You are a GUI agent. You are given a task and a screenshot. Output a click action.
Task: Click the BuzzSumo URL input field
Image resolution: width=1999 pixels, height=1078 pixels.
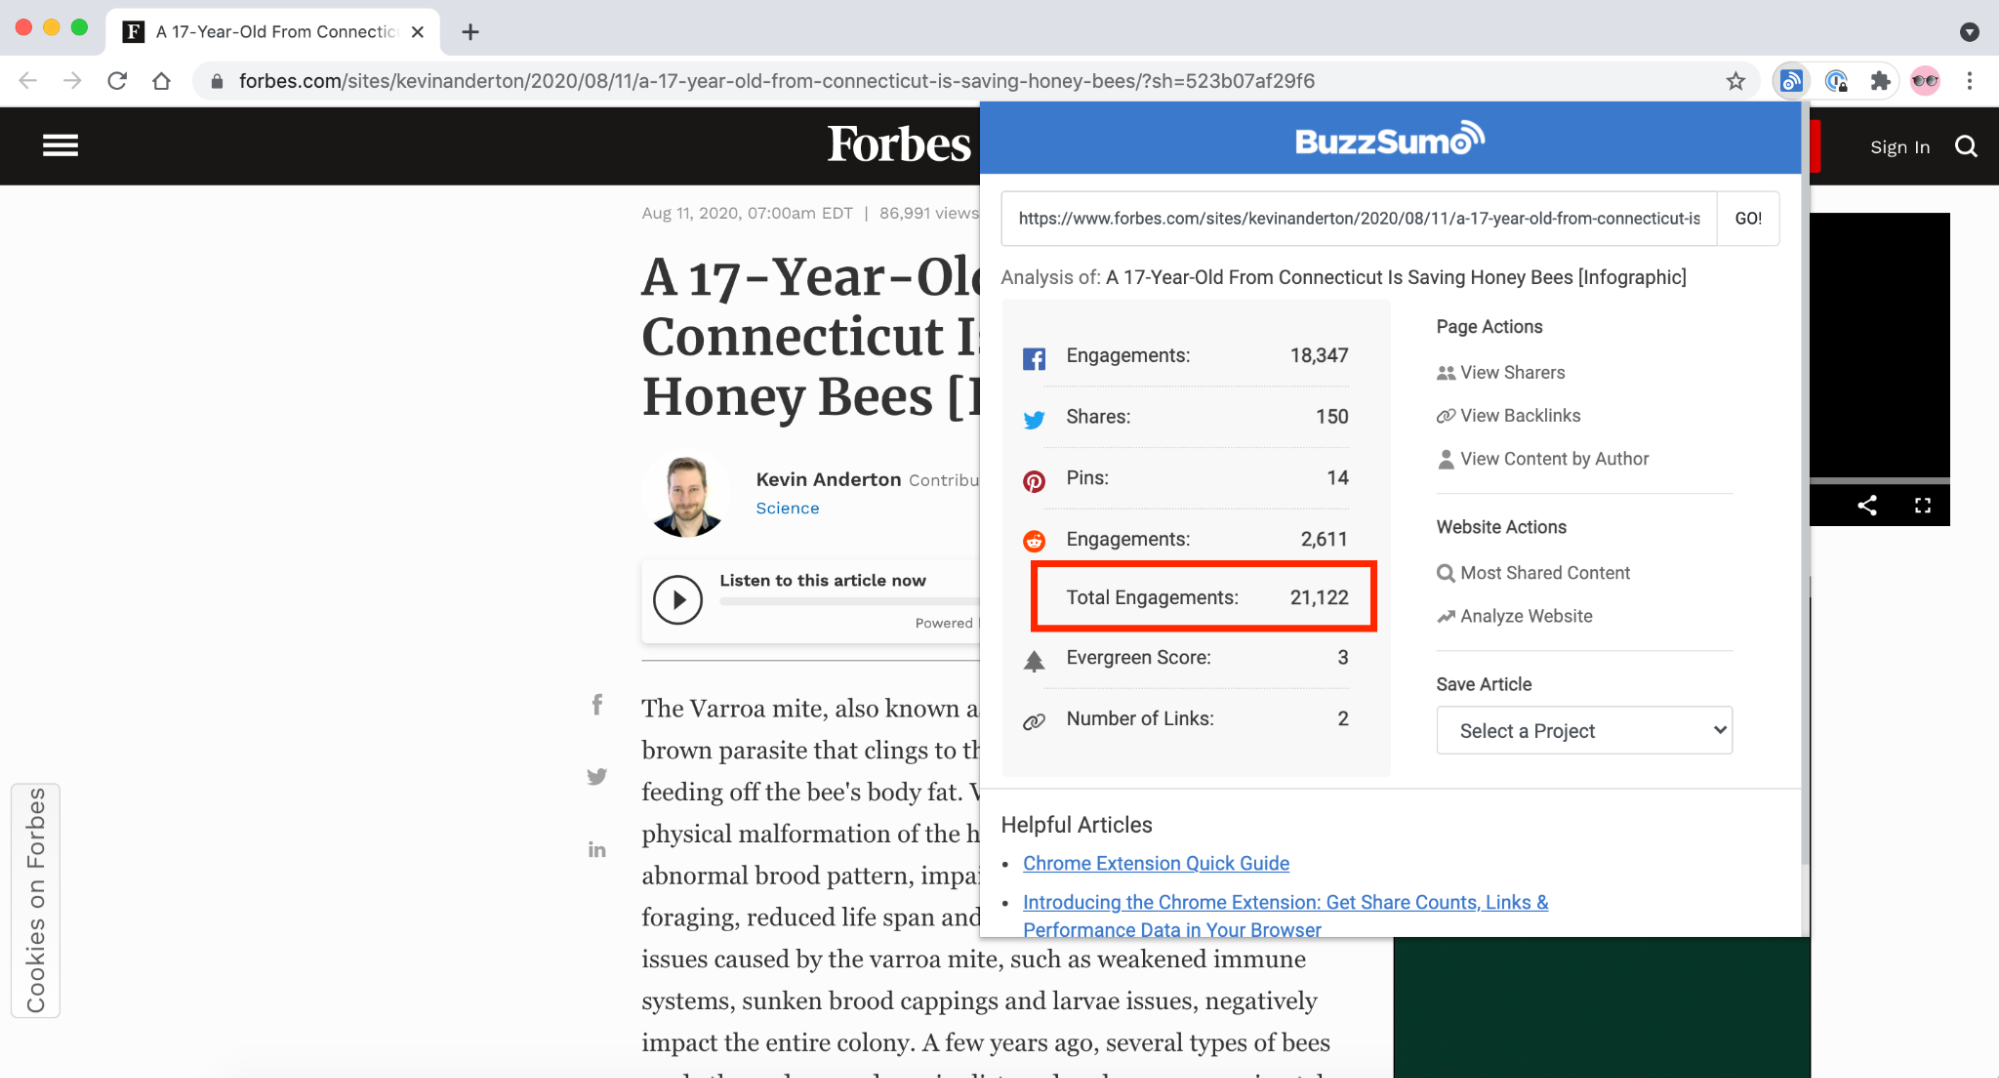tap(1359, 218)
